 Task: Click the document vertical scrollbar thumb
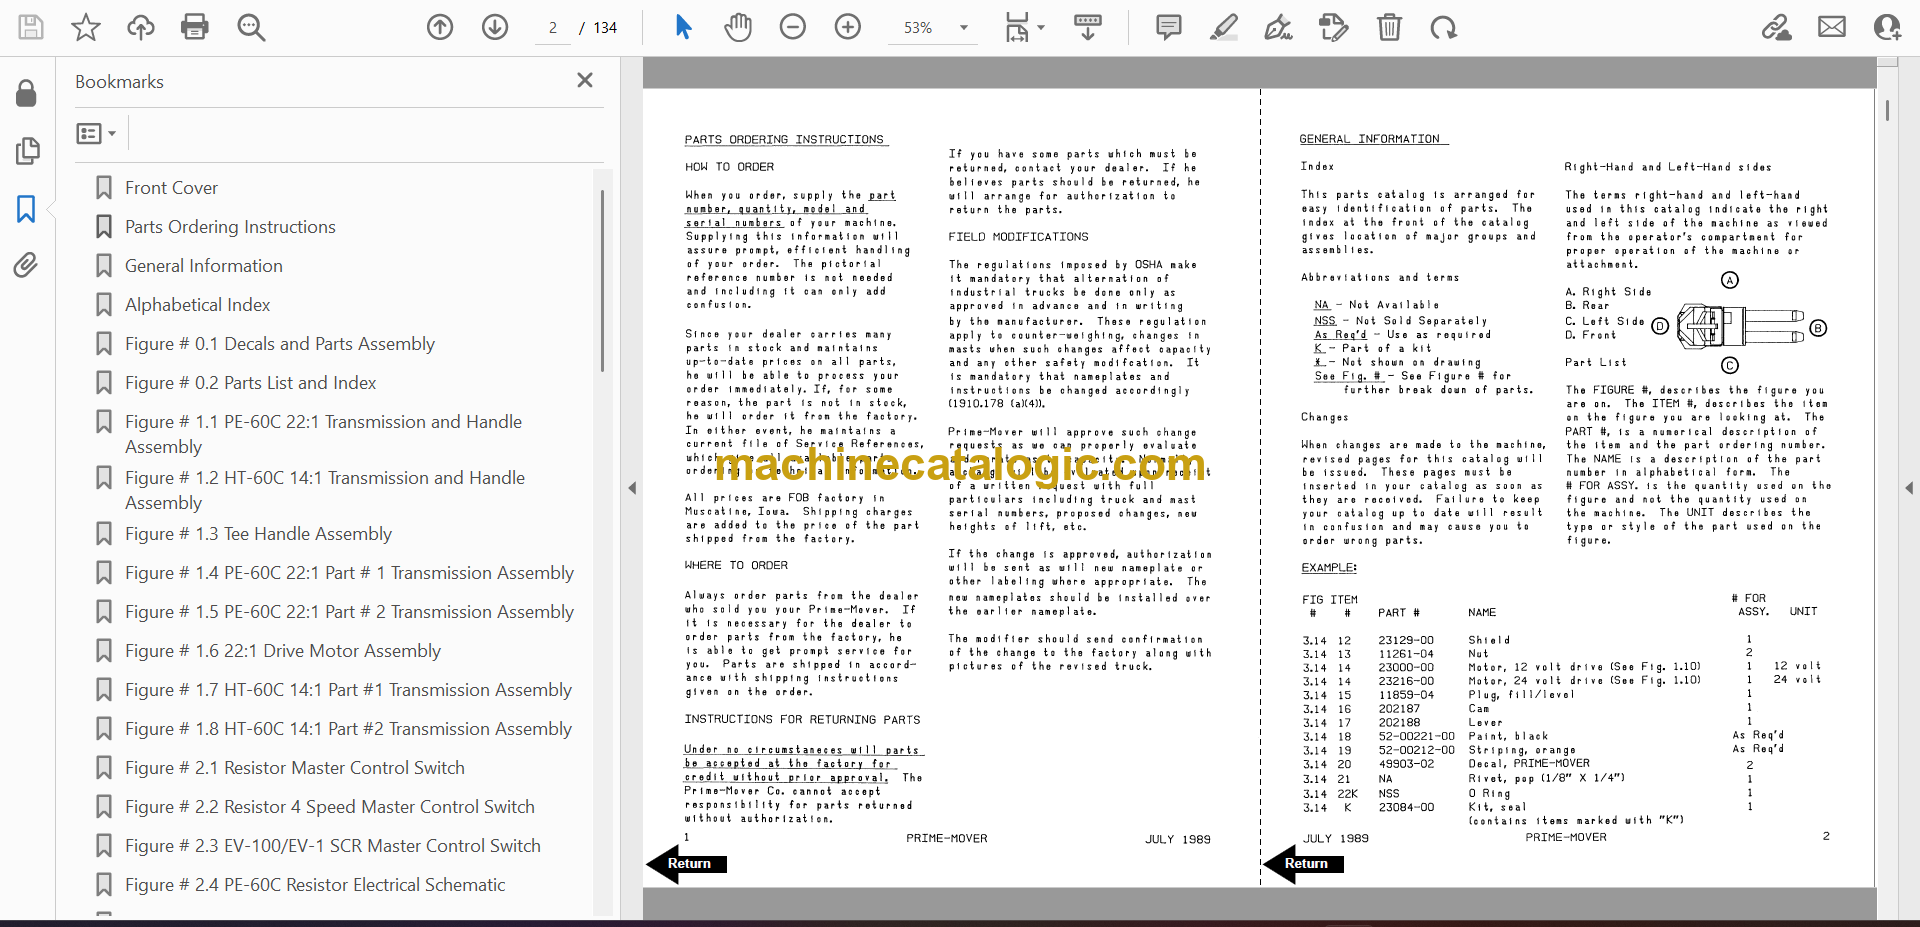[1887, 110]
